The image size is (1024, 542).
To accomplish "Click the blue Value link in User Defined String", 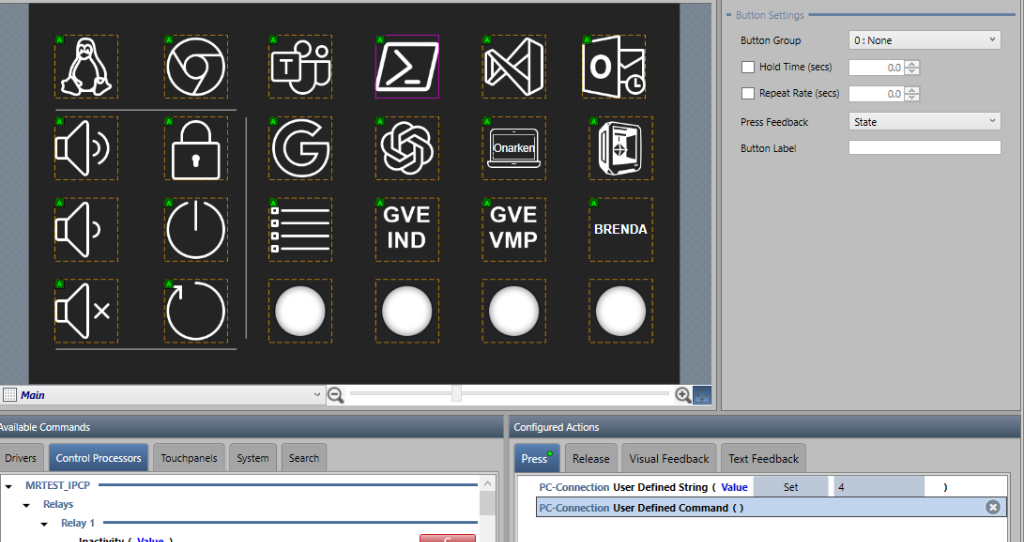I will click(x=734, y=487).
